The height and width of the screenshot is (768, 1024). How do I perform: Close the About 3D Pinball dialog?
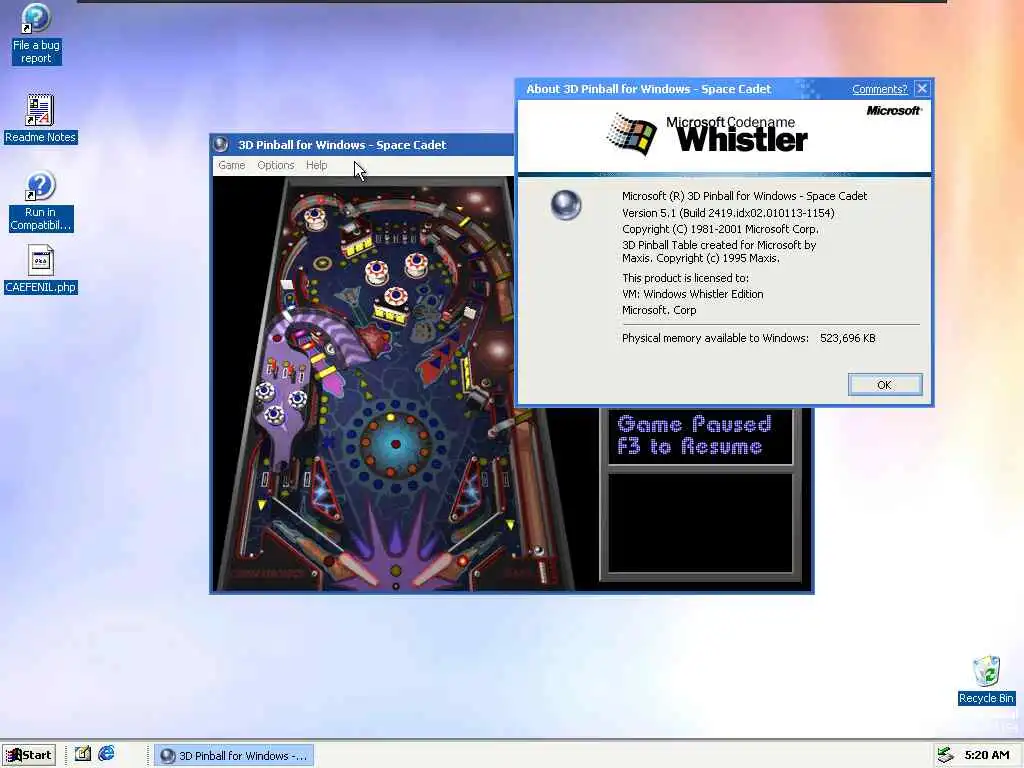(921, 89)
